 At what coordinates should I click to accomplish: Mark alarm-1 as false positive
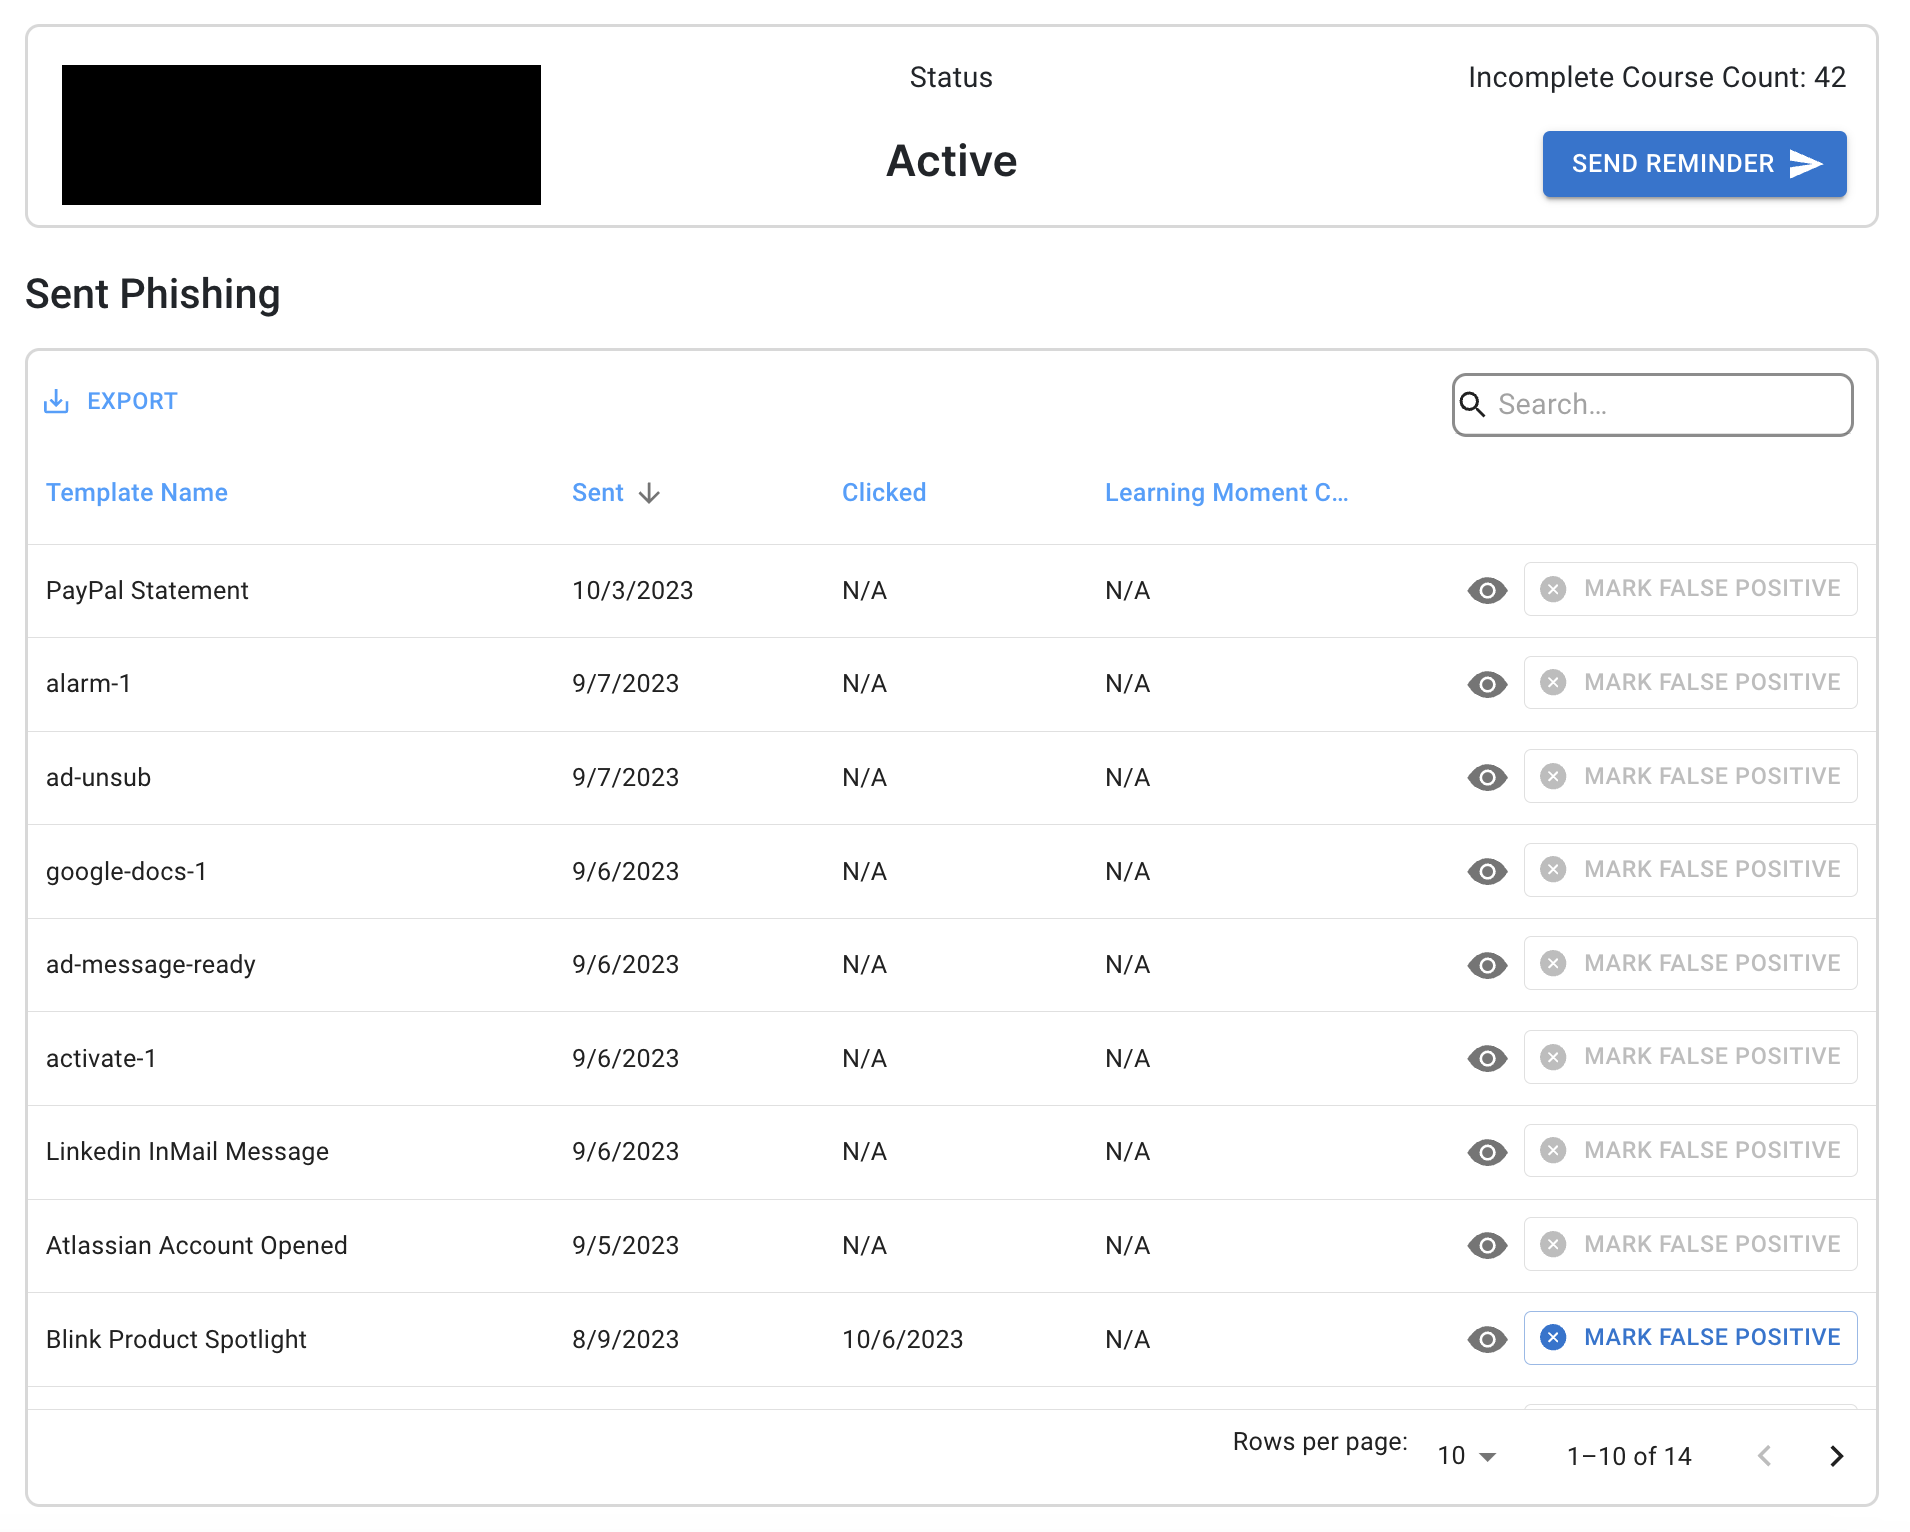click(x=1690, y=683)
